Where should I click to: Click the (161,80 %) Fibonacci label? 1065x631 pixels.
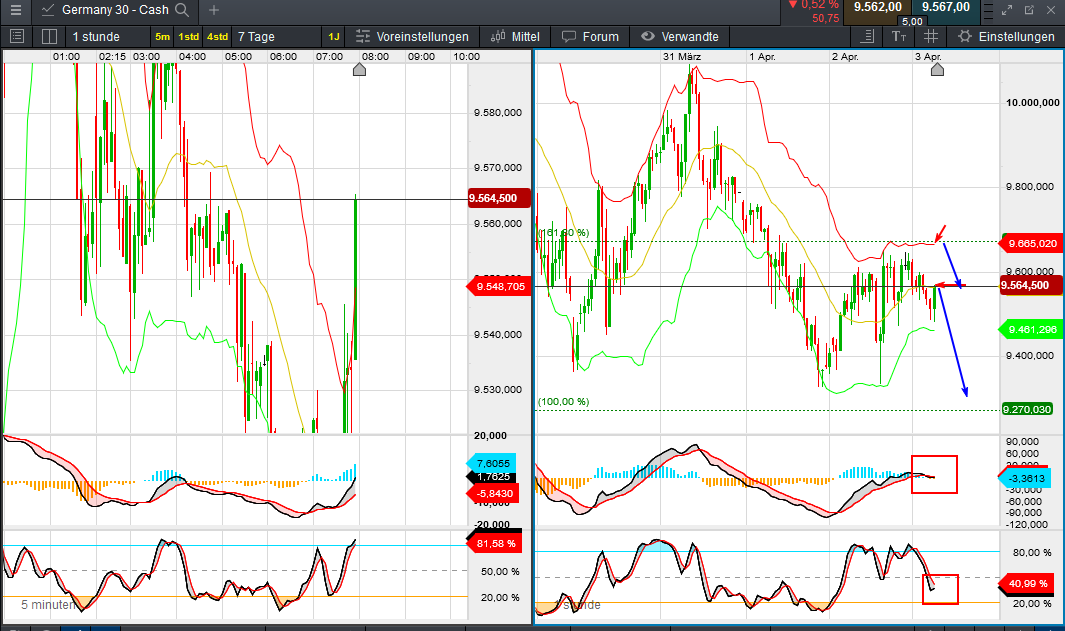tap(564, 232)
